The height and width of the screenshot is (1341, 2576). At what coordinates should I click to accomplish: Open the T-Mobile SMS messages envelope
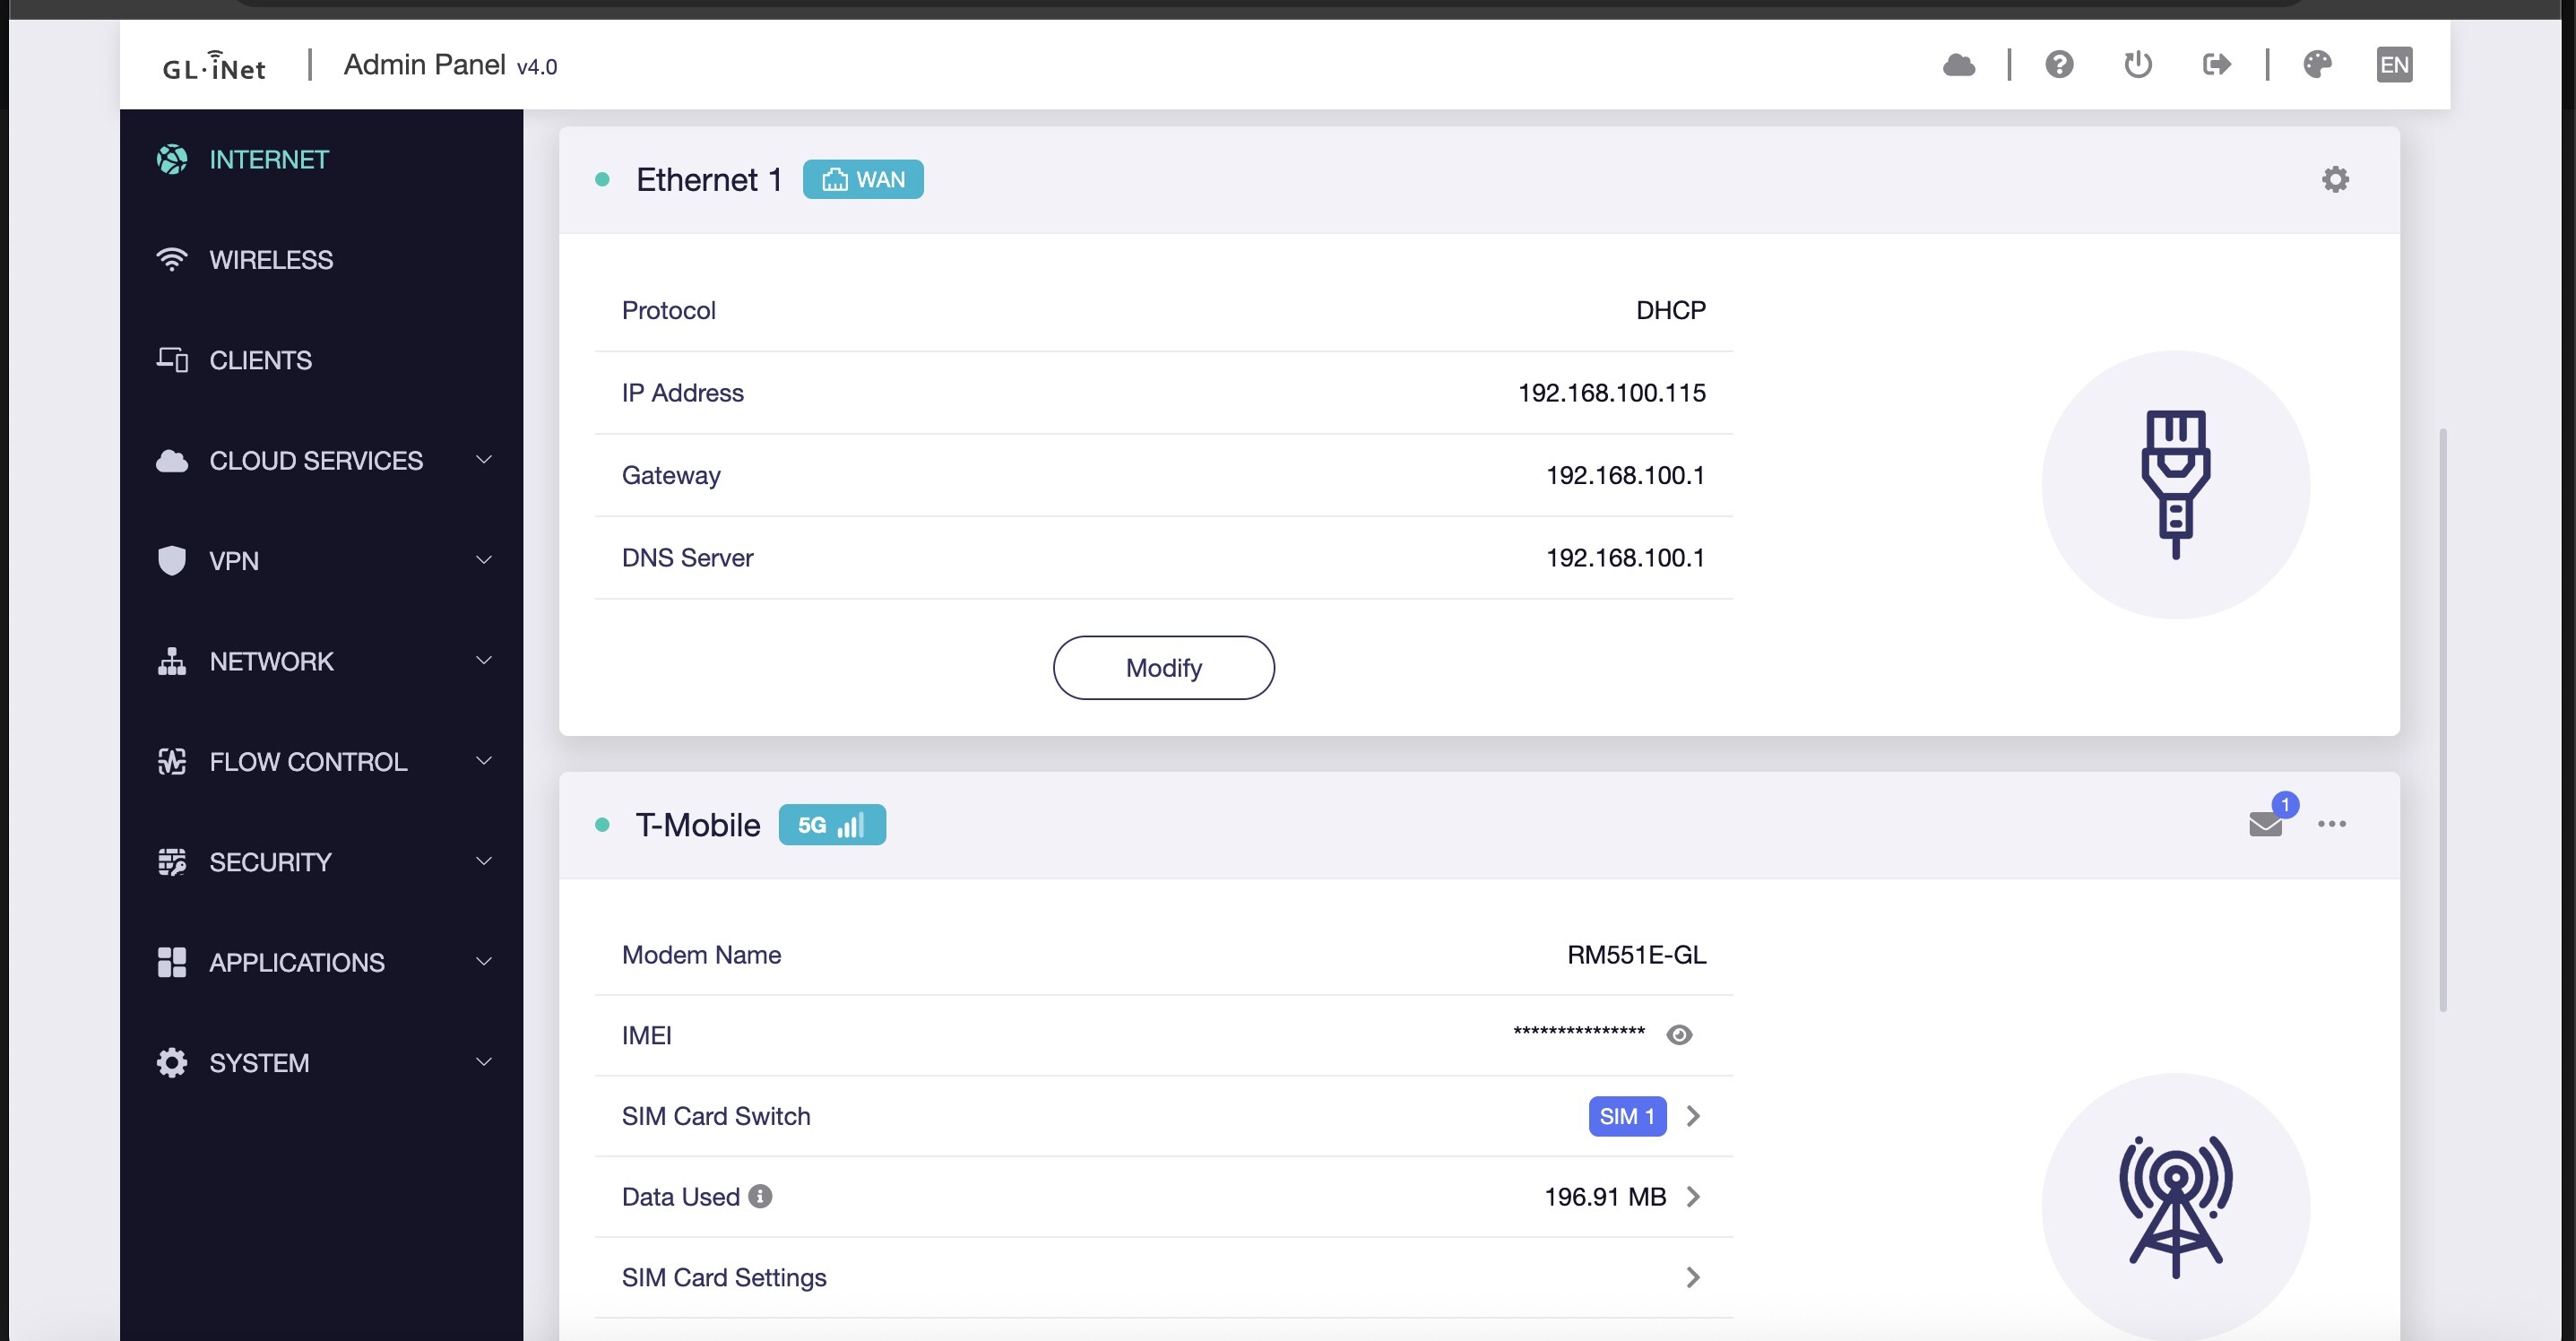(x=2265, y=824)
